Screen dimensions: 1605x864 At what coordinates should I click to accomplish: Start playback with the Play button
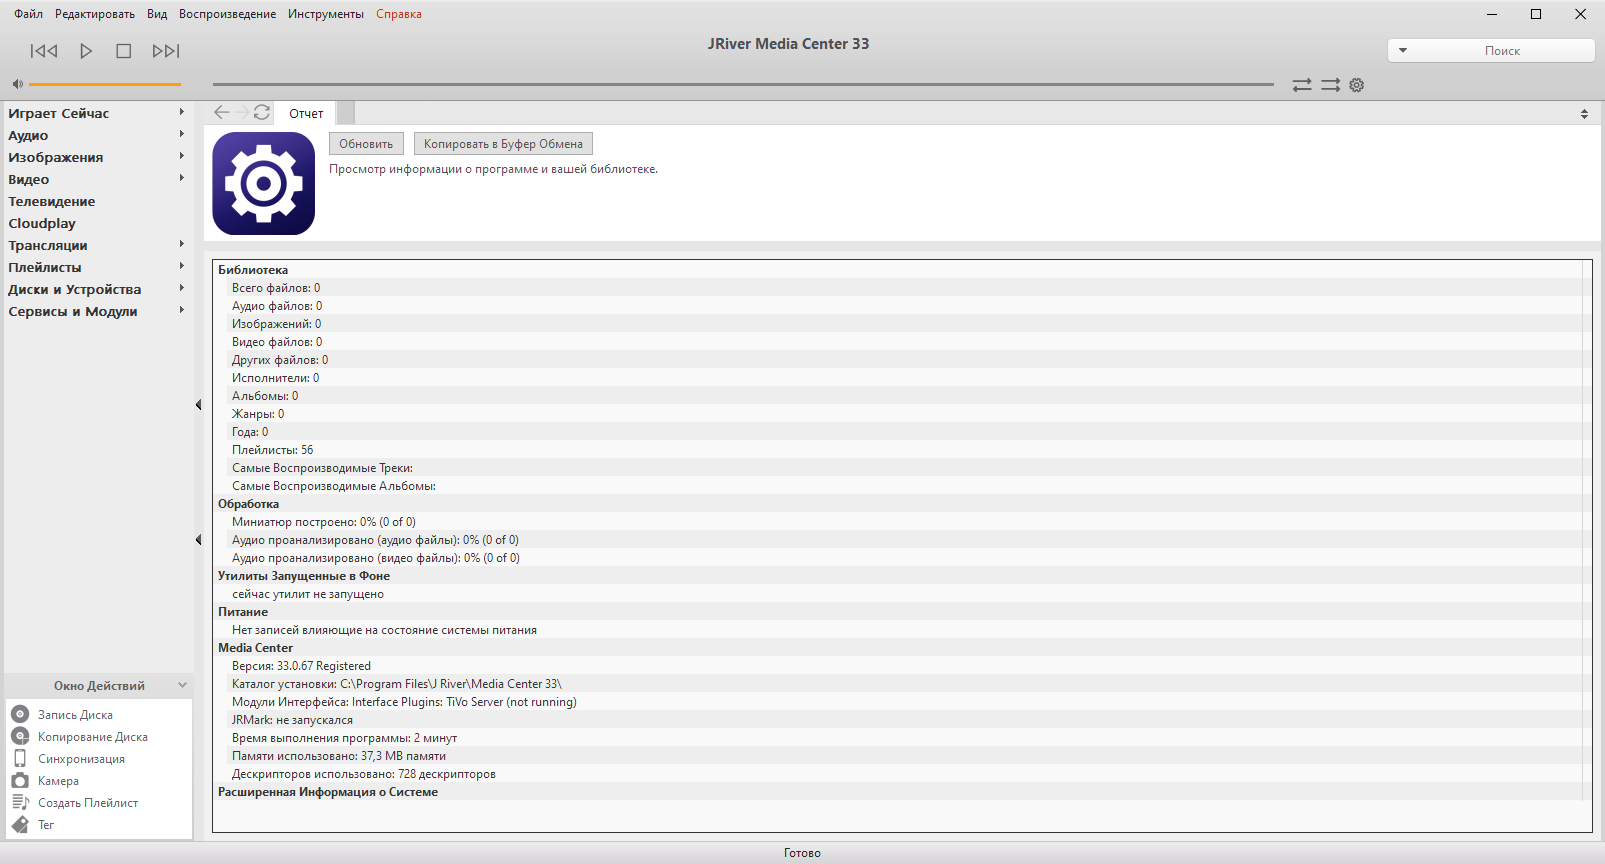click(x=86, y=51)
